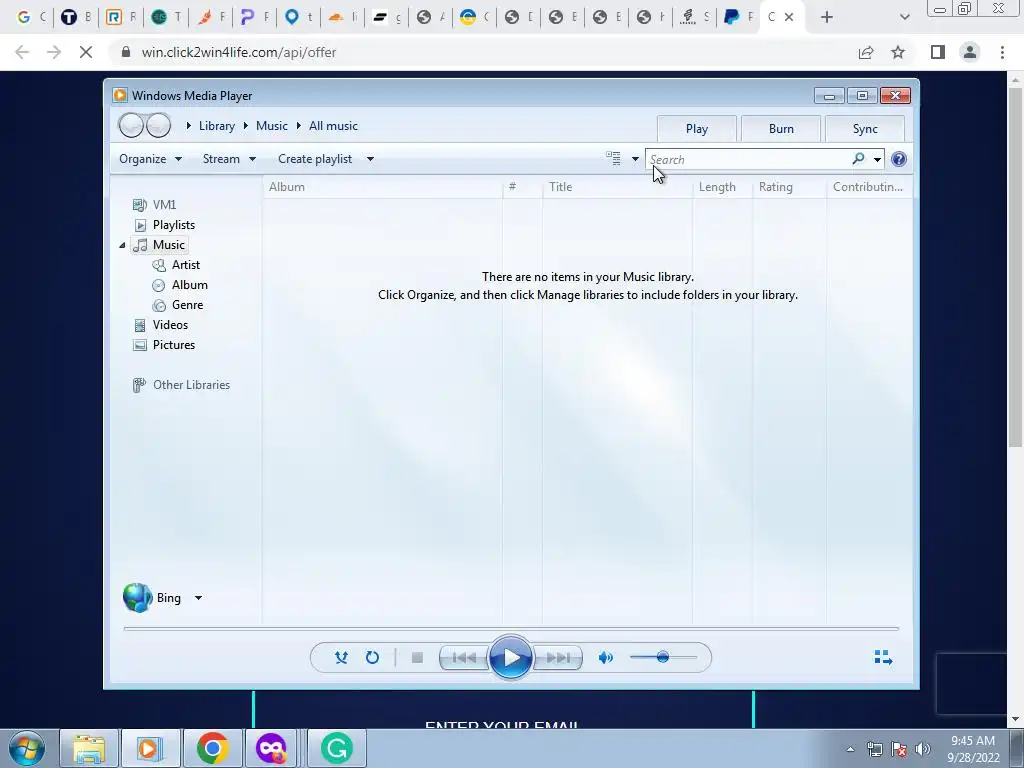
Task: Adjust the media player volume slider
Action: 663,657
